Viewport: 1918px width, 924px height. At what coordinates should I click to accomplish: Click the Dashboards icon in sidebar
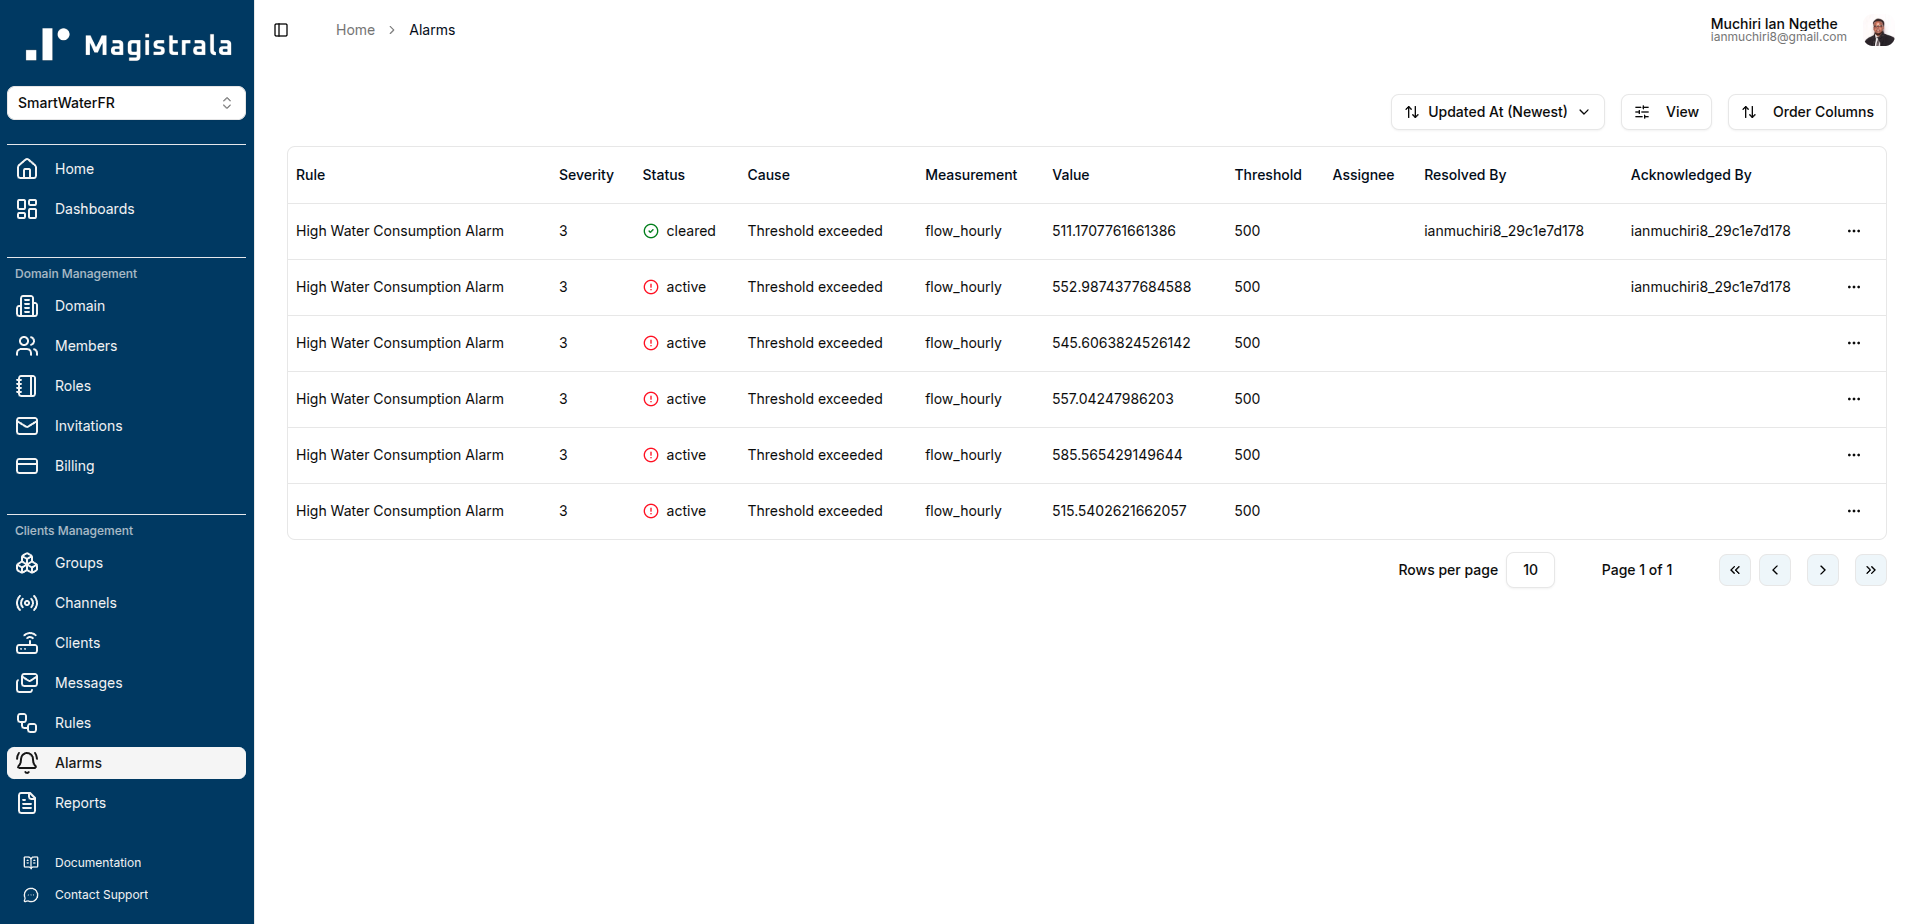(x=27, y=209)
